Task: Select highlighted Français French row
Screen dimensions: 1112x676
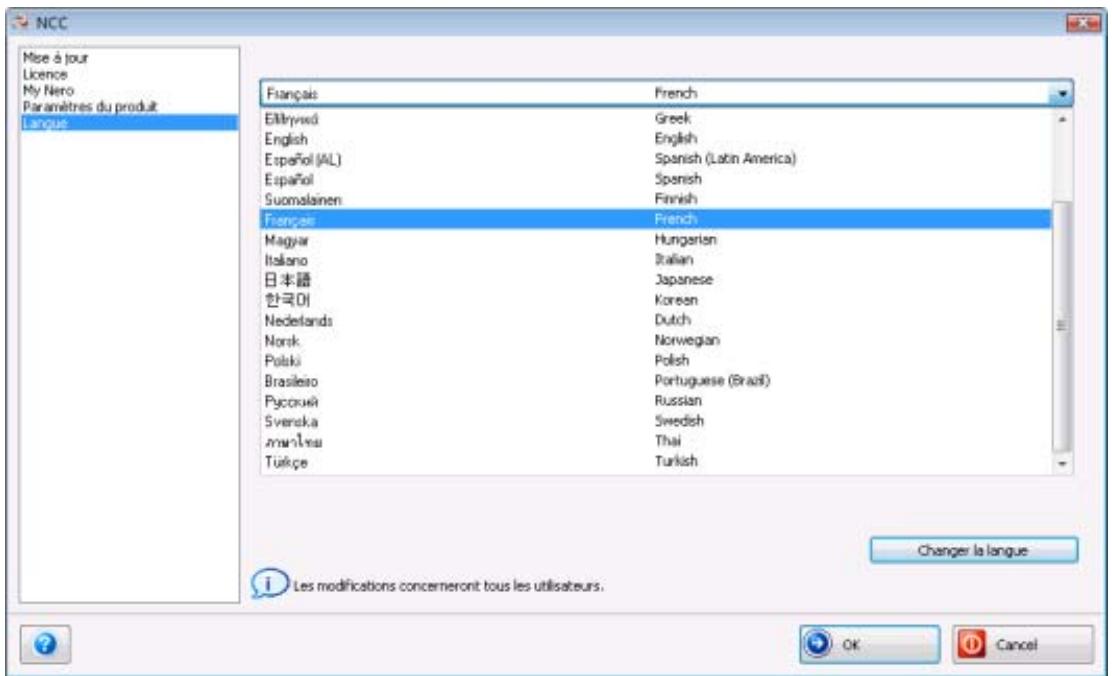Action: coord(656,219)
